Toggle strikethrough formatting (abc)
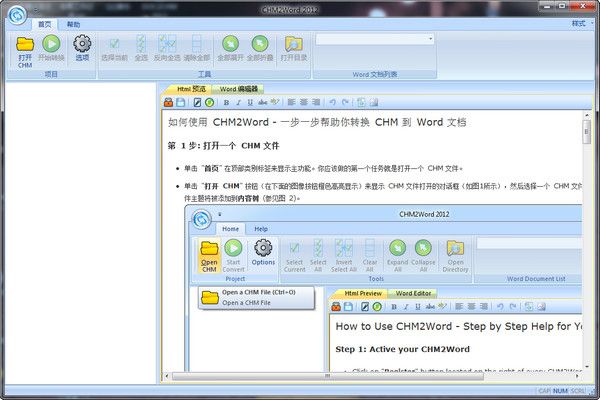The width and height of the screenshot is (600, 400). (262, 103)
